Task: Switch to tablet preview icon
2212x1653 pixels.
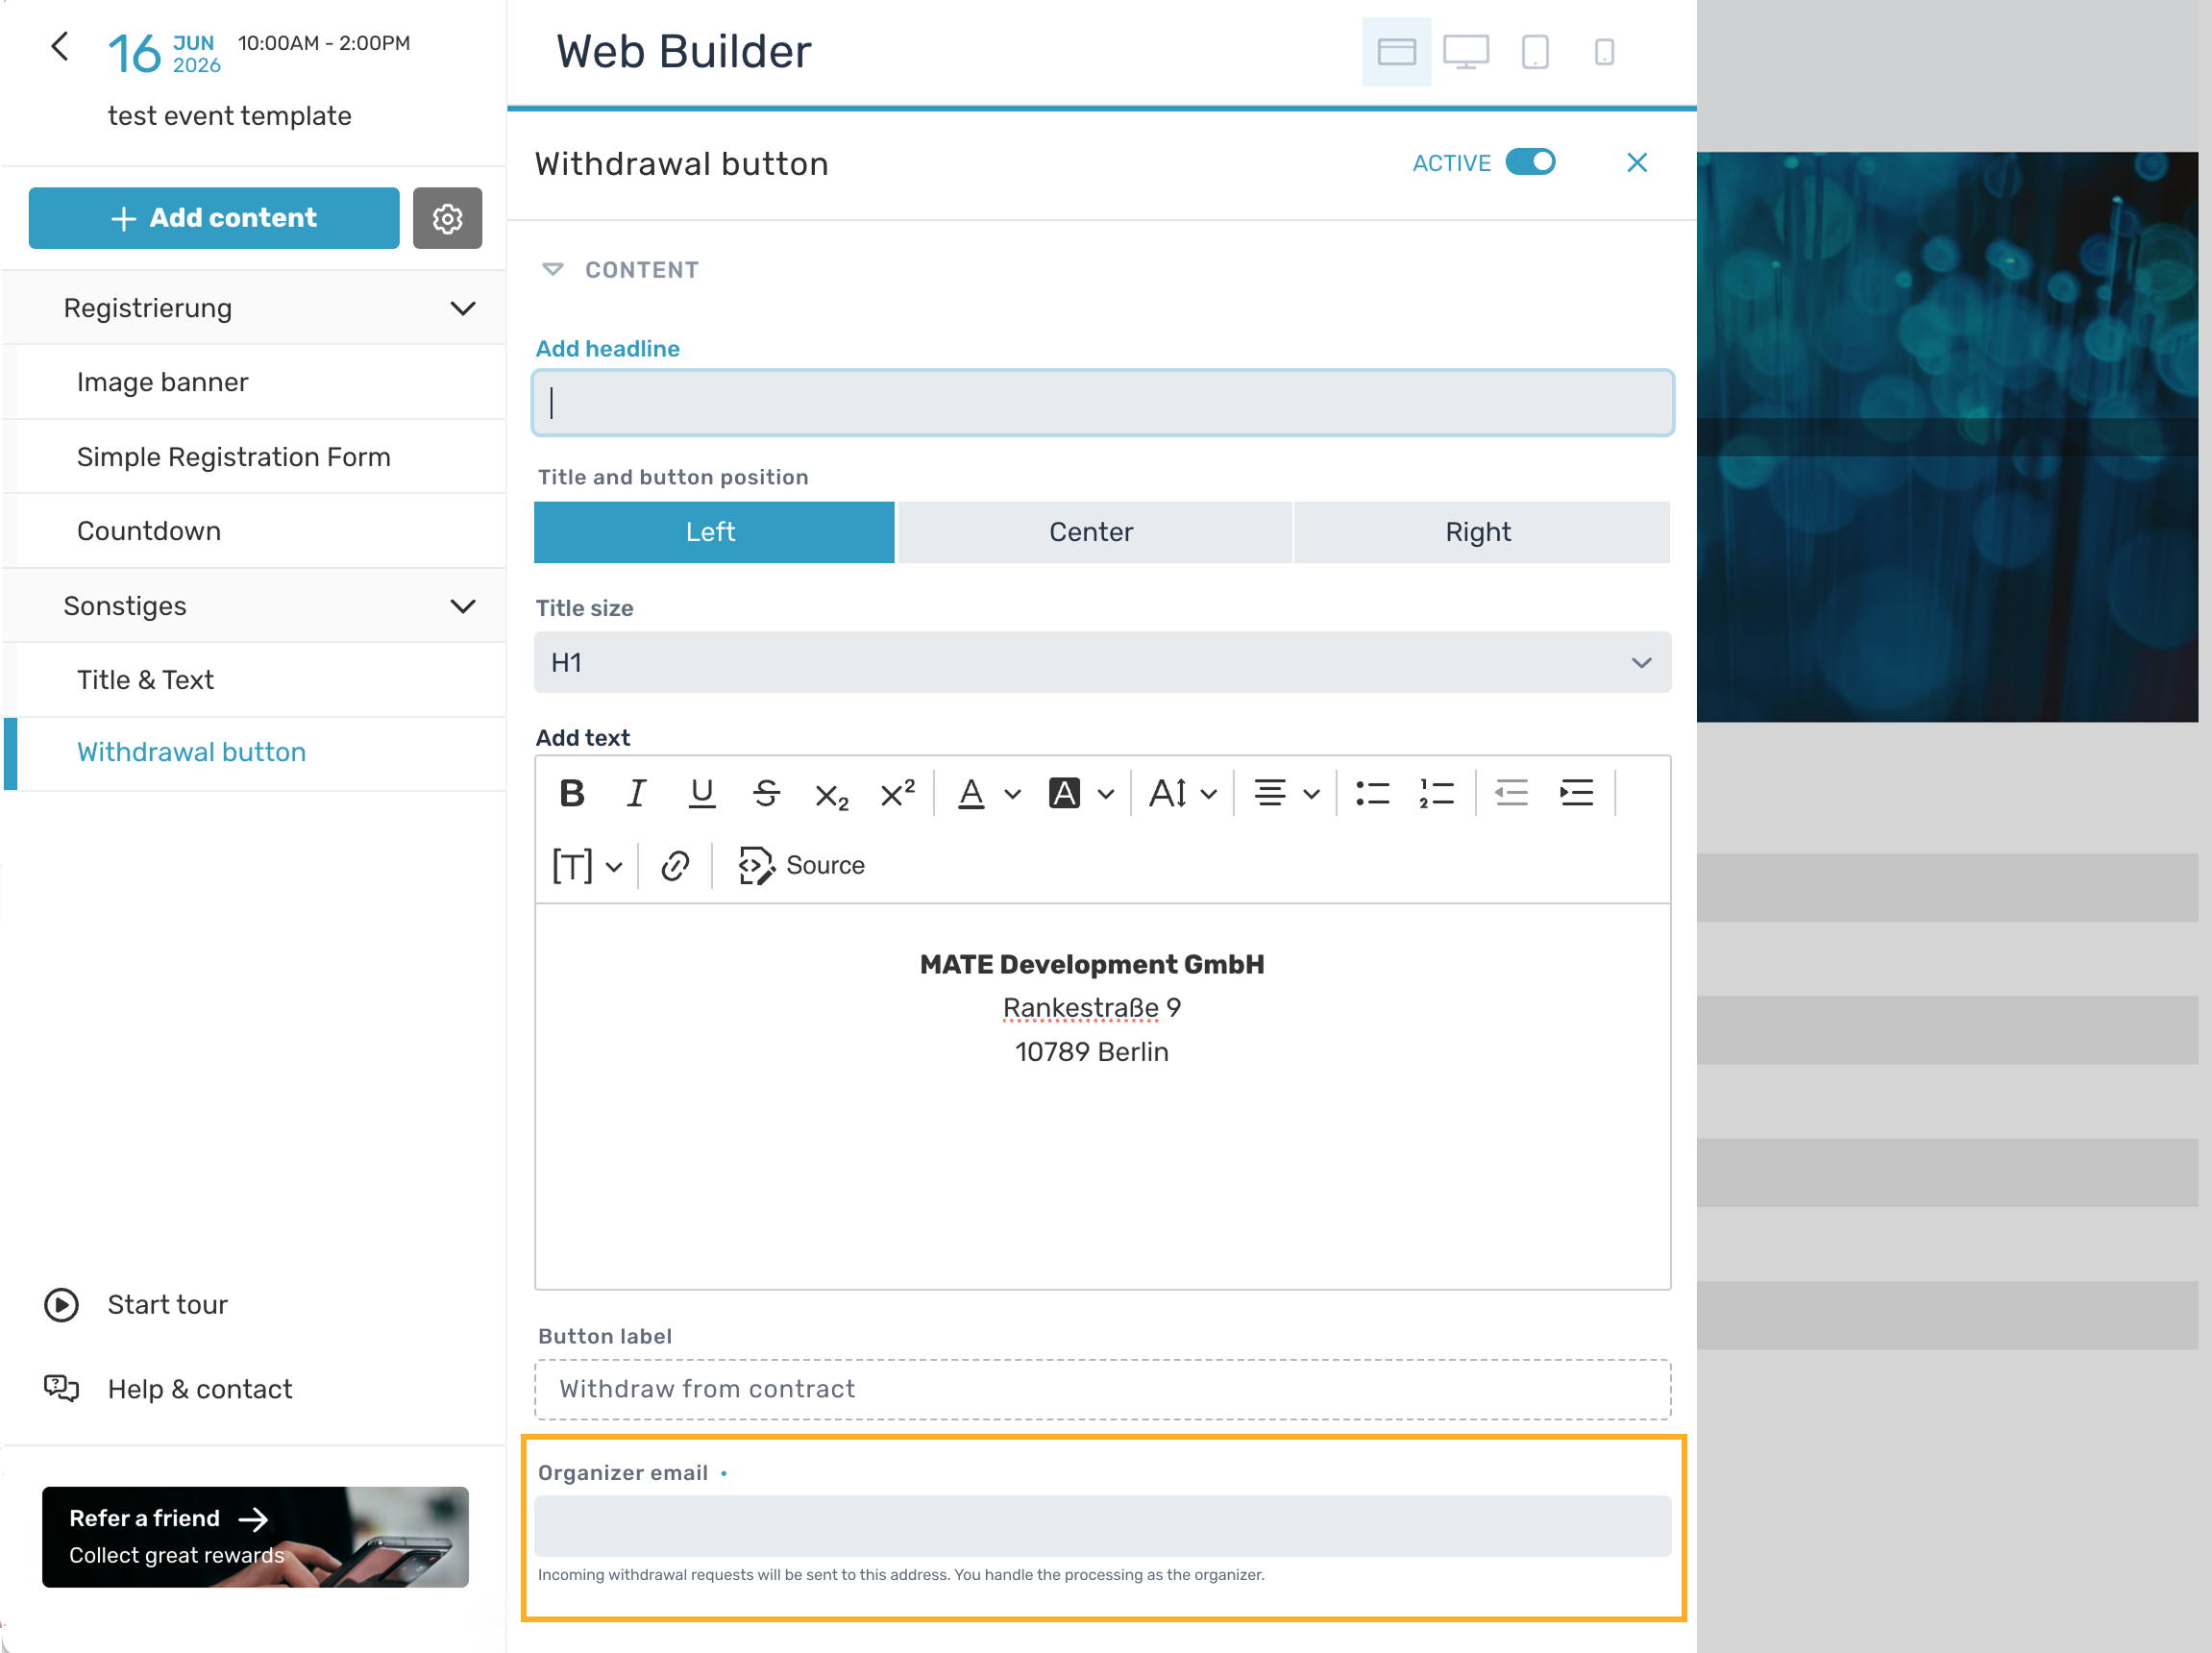Action: (1535, 52)
